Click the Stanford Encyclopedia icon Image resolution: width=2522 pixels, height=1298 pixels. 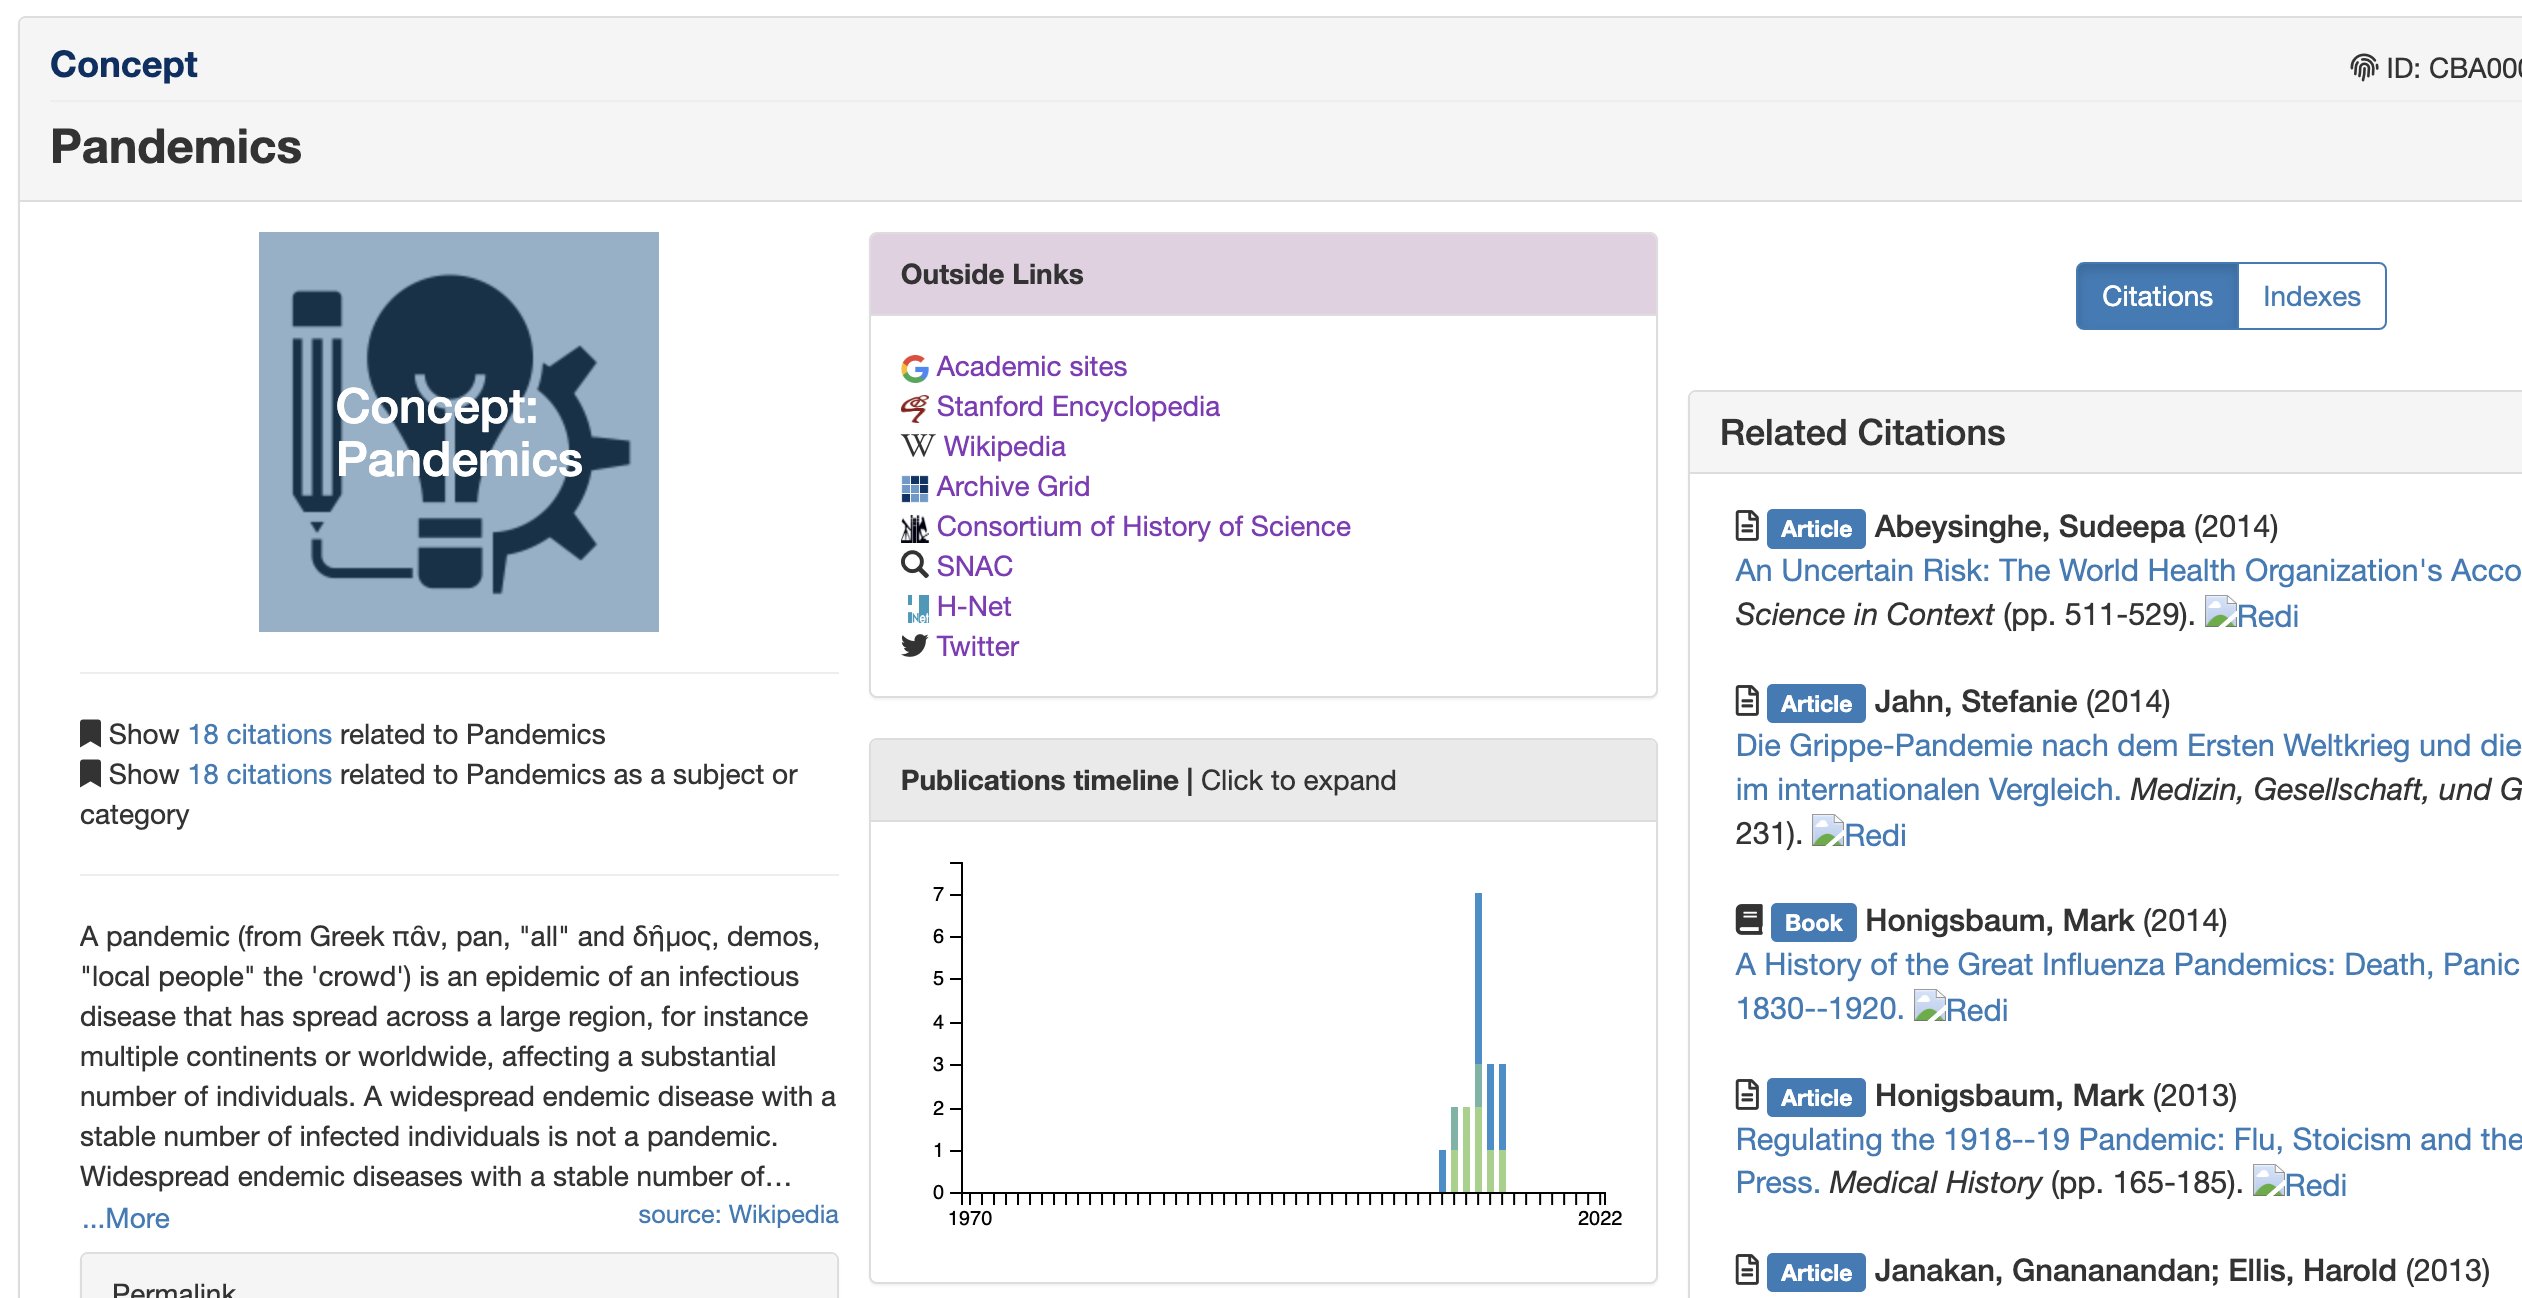(914, 407)
